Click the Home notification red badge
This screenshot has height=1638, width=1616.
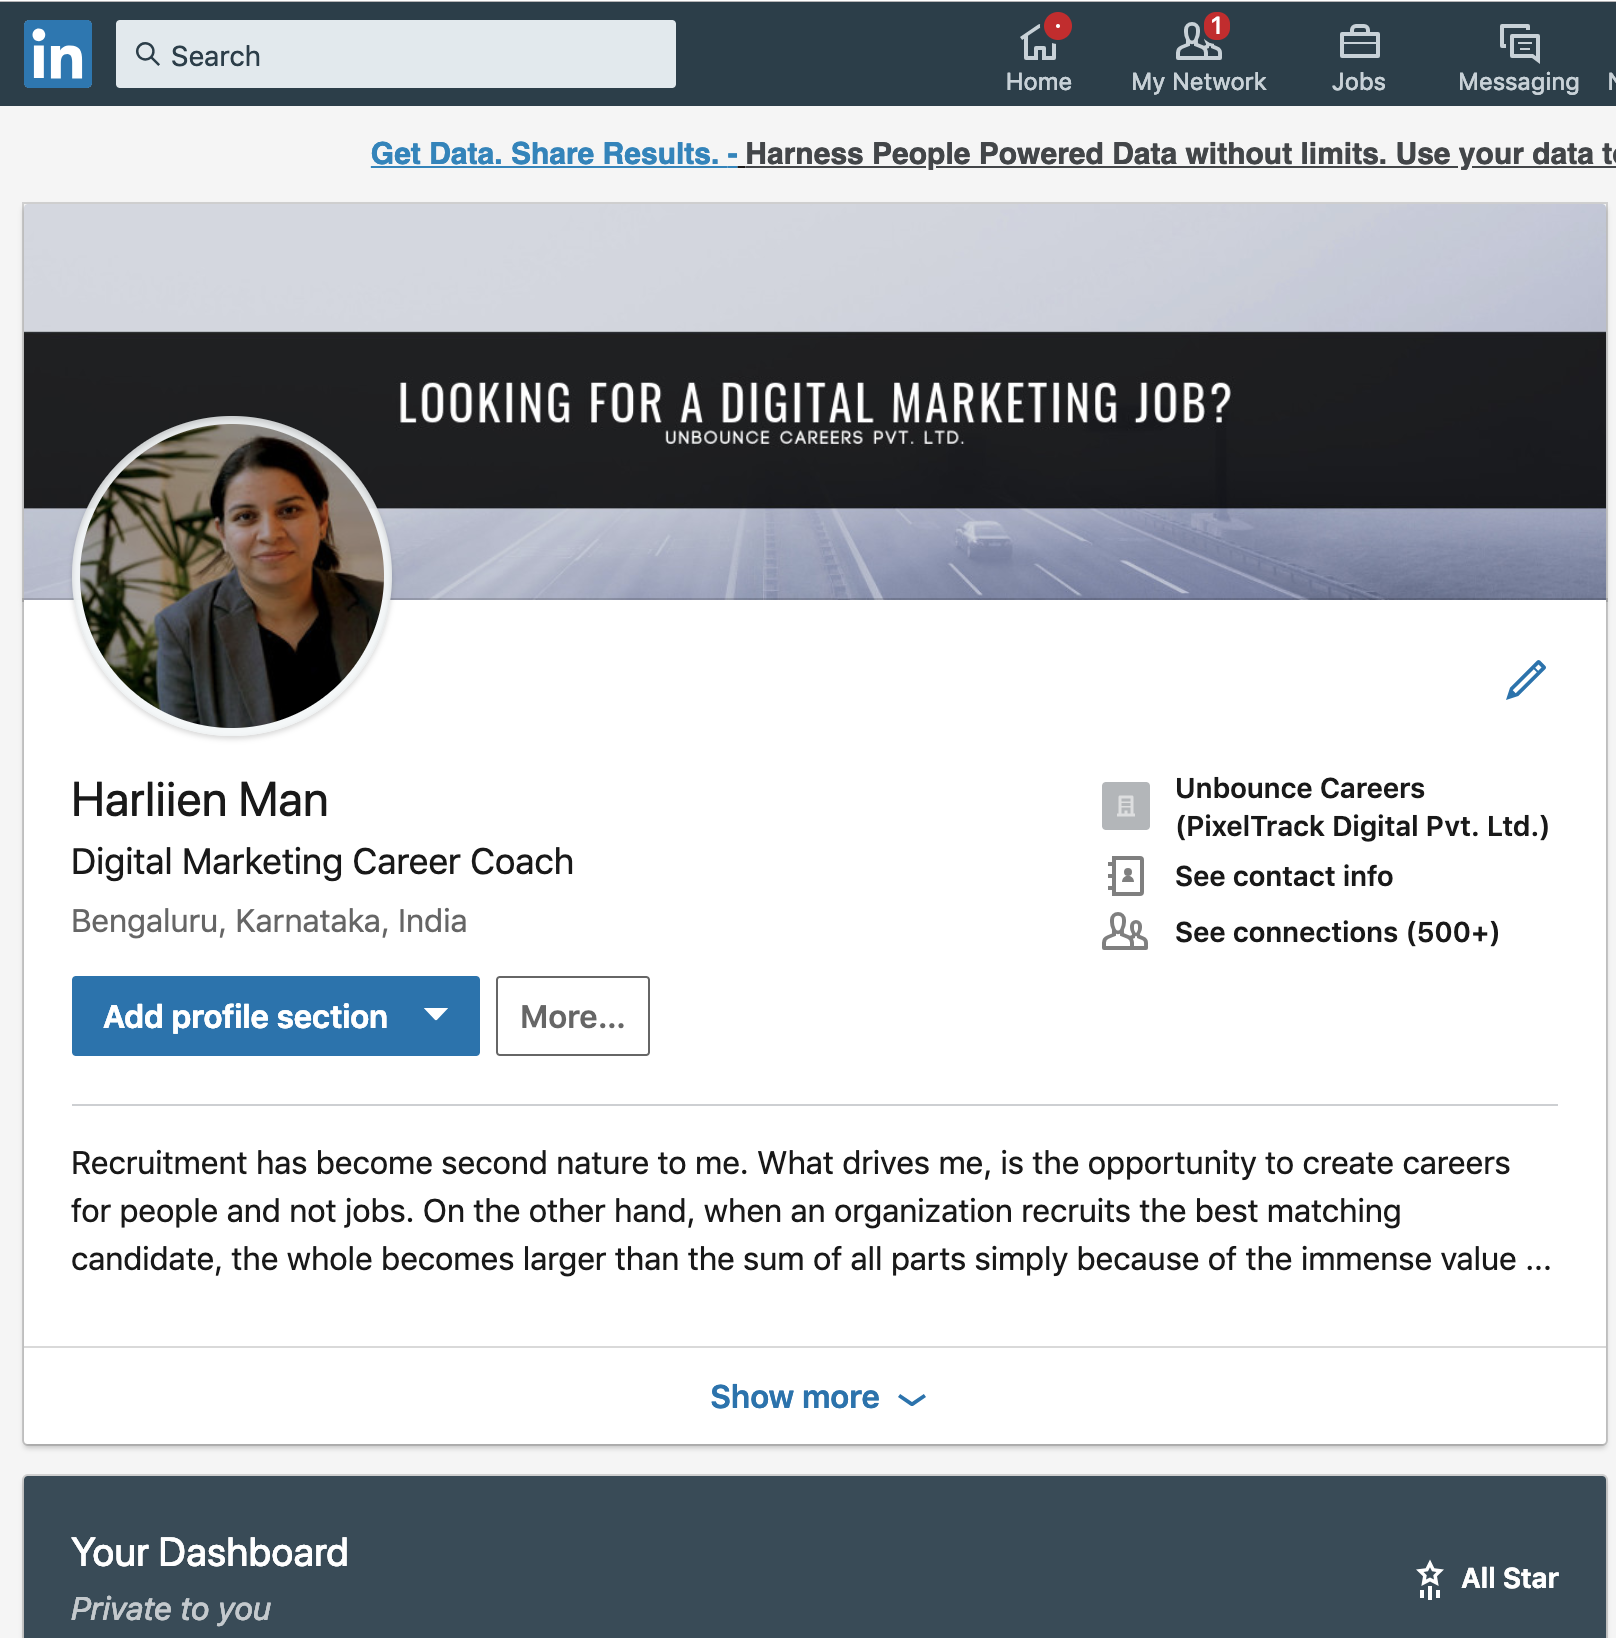(x=1057, y=26)
